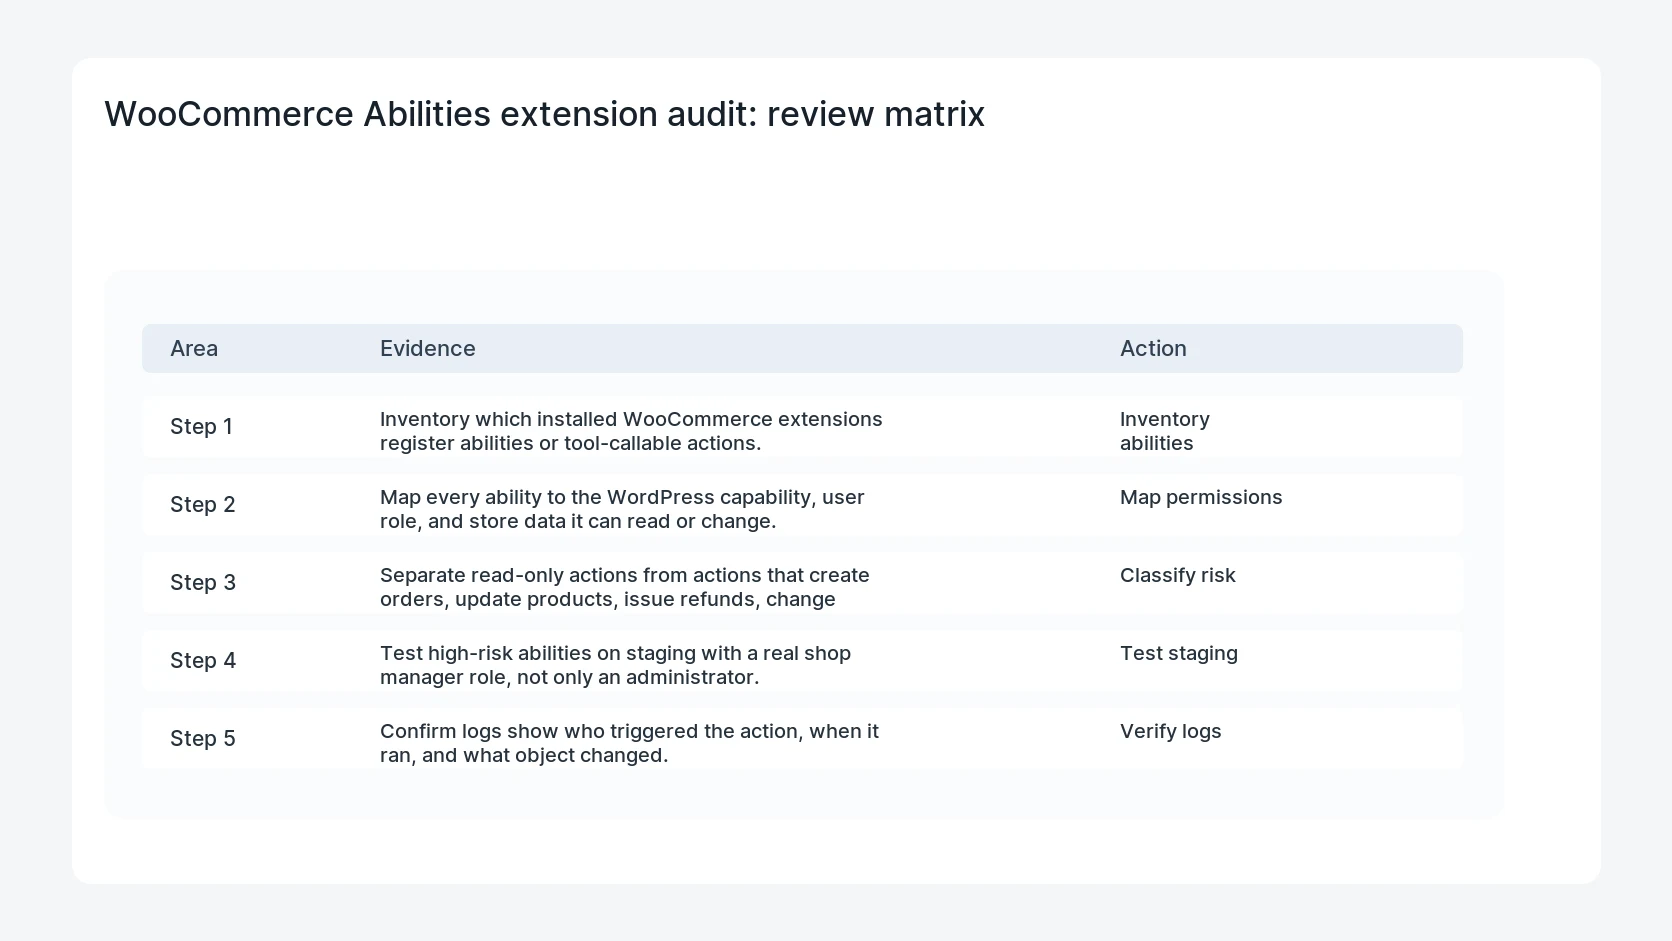Select the Step 5 cell
The height and width of the screenshot is (941, 1672).
[x=203, y=738]
